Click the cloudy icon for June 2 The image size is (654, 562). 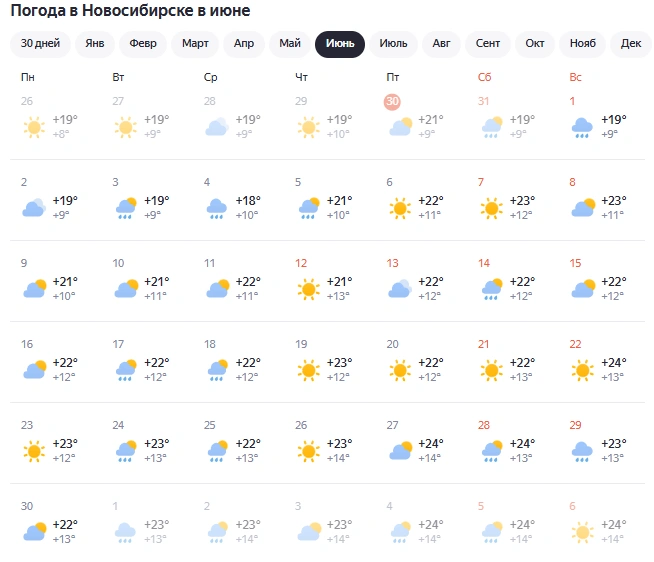click(34, 208)
